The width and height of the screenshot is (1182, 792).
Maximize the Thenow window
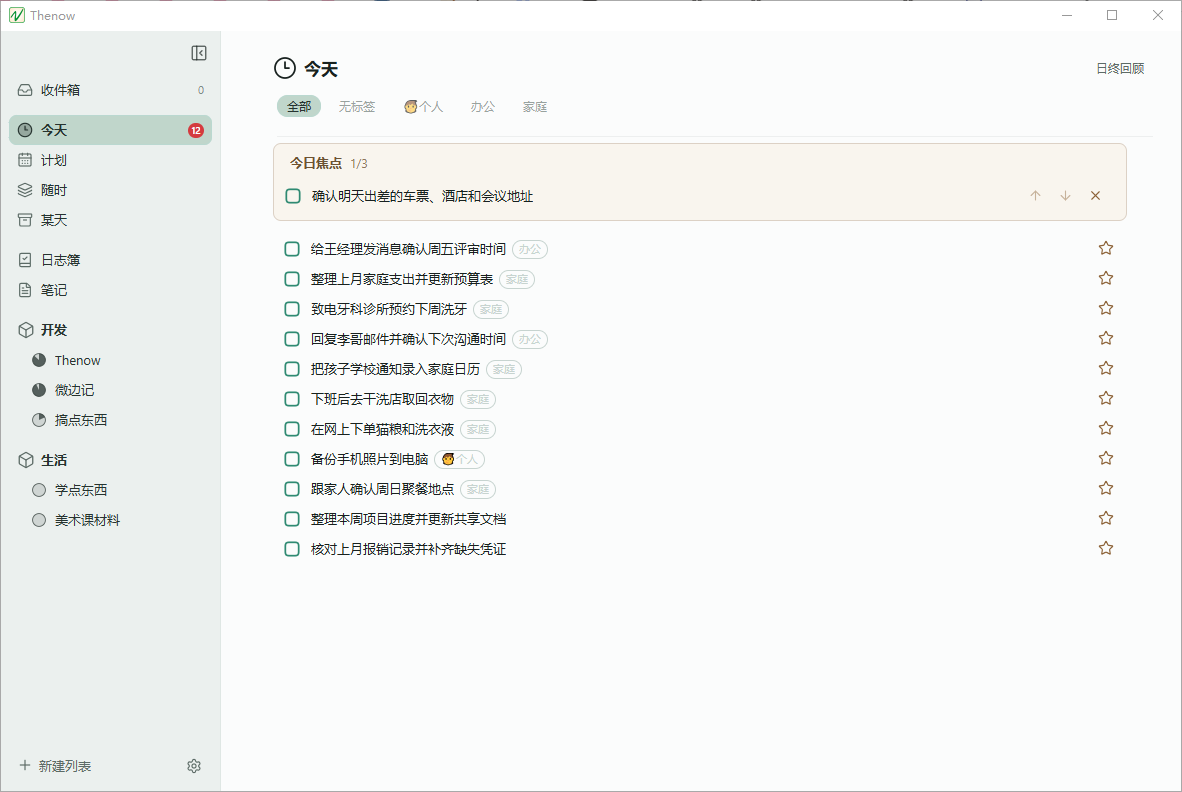coord(1112,15)
